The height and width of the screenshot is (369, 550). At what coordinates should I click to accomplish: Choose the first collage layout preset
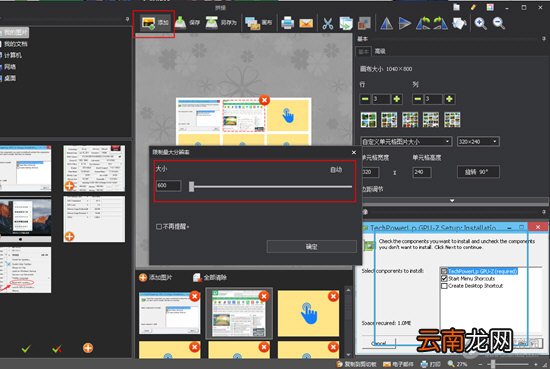(x=369, y=120)
